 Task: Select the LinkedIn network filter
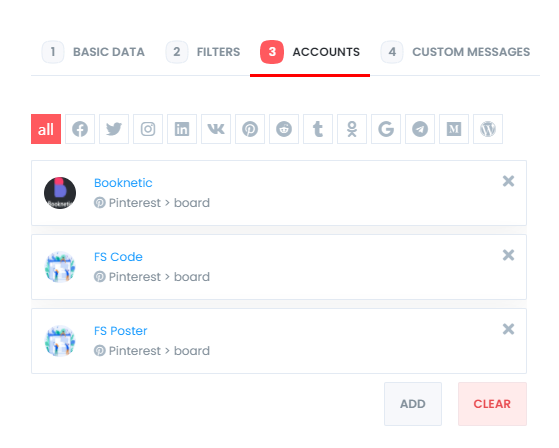tap(182, 129)
